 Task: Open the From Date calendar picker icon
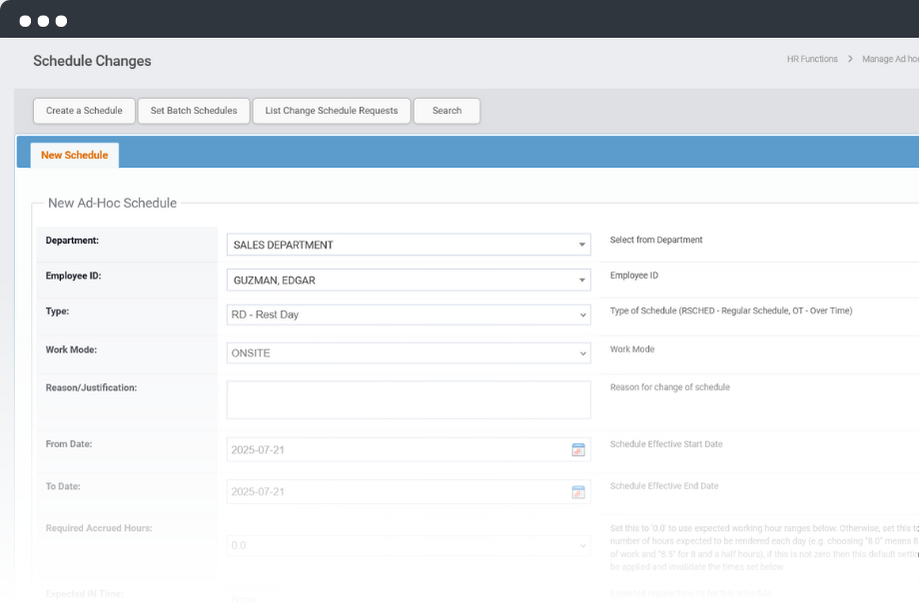point(578,450)
